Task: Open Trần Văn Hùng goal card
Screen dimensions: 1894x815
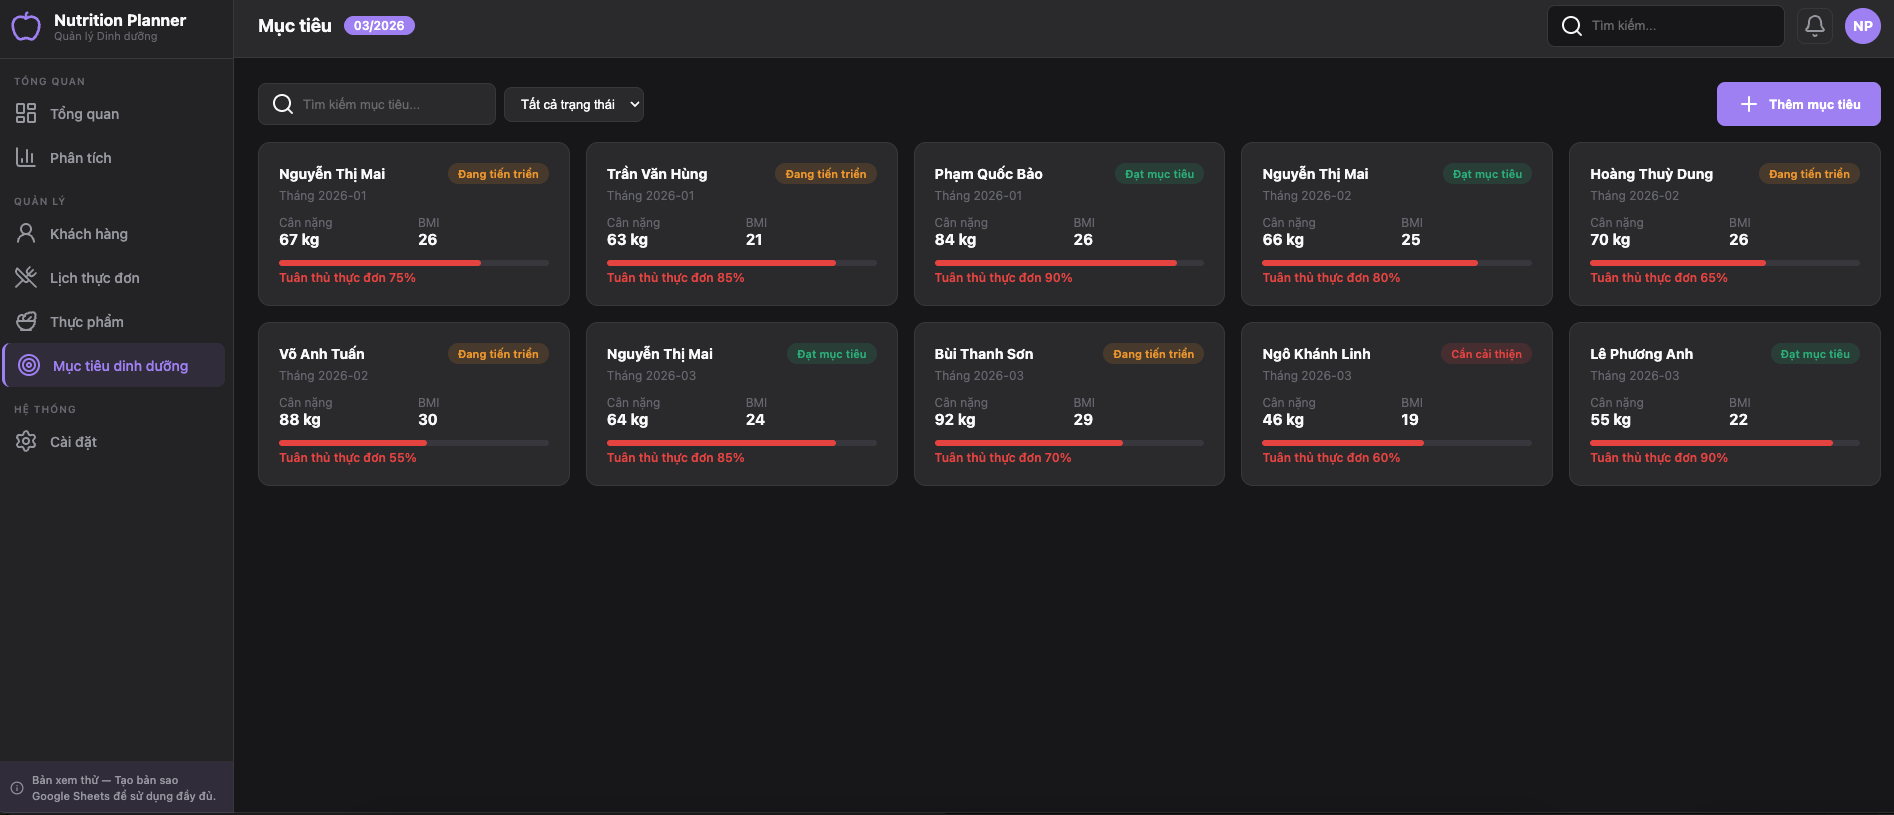Action: 741,224
